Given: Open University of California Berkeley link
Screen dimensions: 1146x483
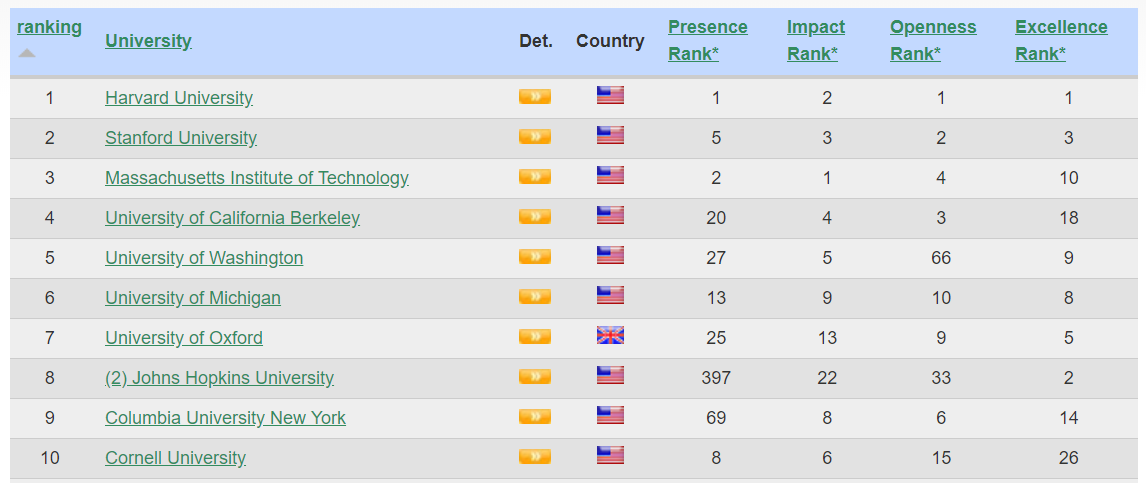Looking at the screenshot, I should 232,218.
